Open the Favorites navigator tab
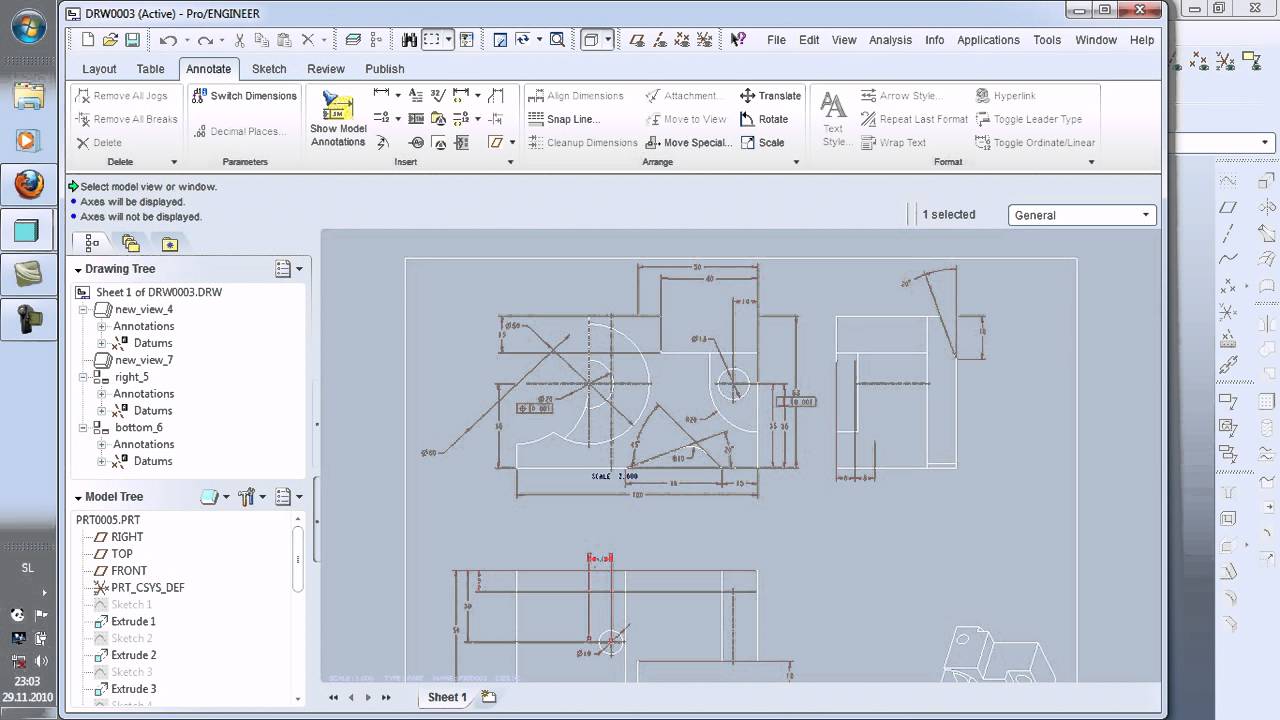This screenshot has height=720, width=1280. [x=169, y=243]
